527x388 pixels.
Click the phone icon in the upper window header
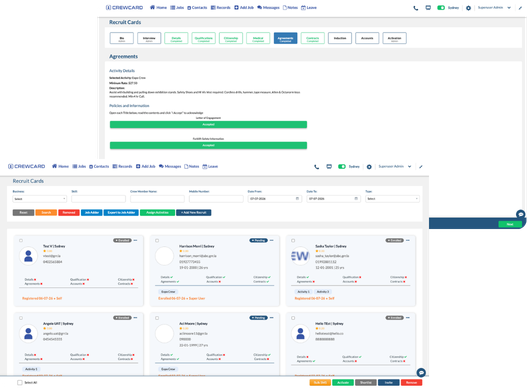416,8
